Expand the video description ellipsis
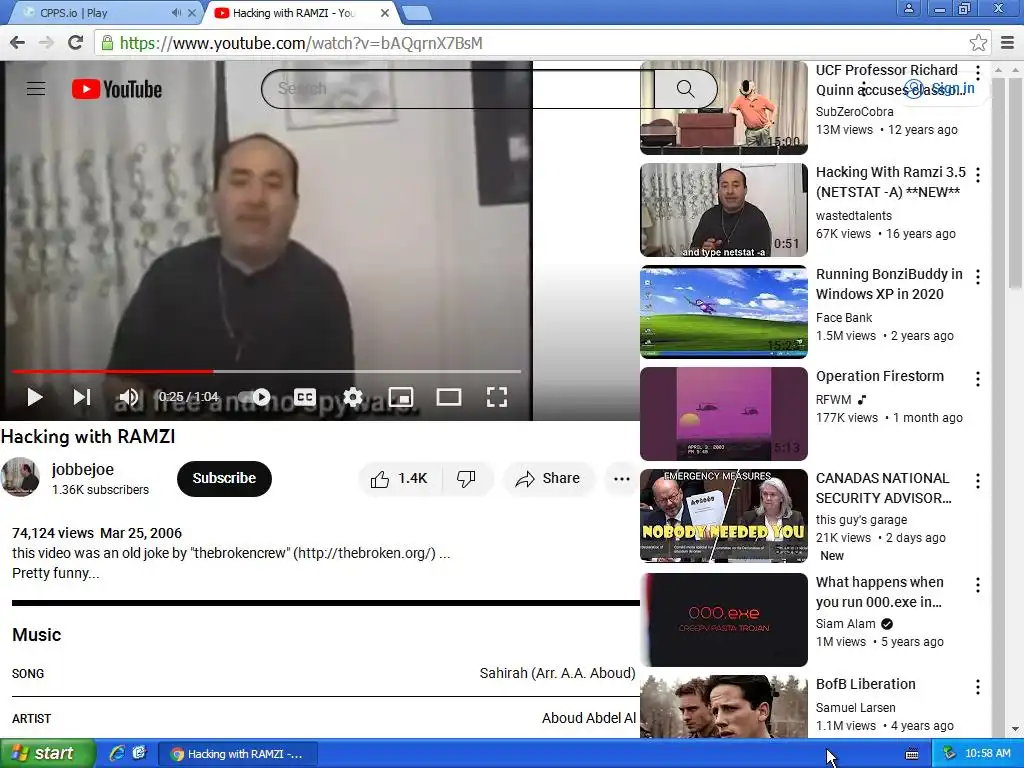 445,554
